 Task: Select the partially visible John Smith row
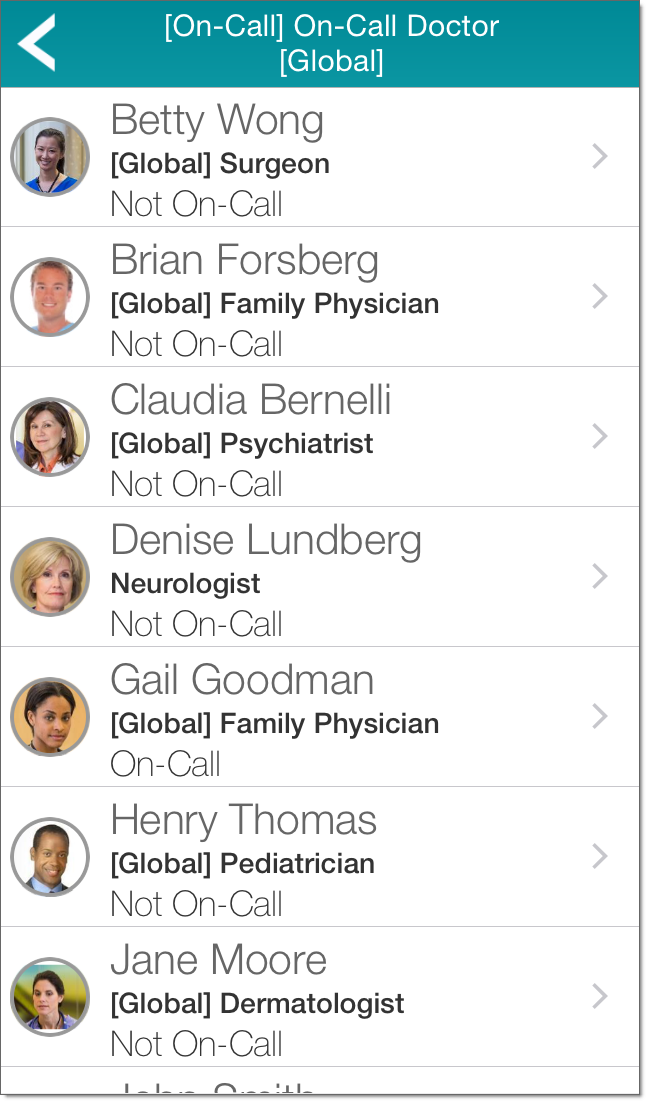(214, 1087)
